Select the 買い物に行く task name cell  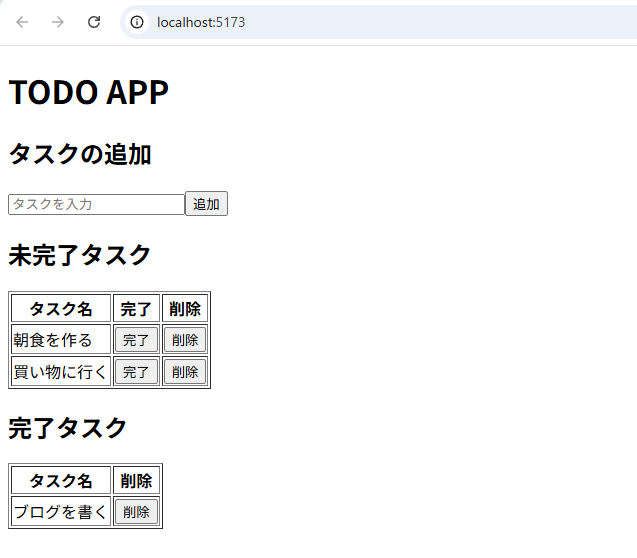[60, 372]
